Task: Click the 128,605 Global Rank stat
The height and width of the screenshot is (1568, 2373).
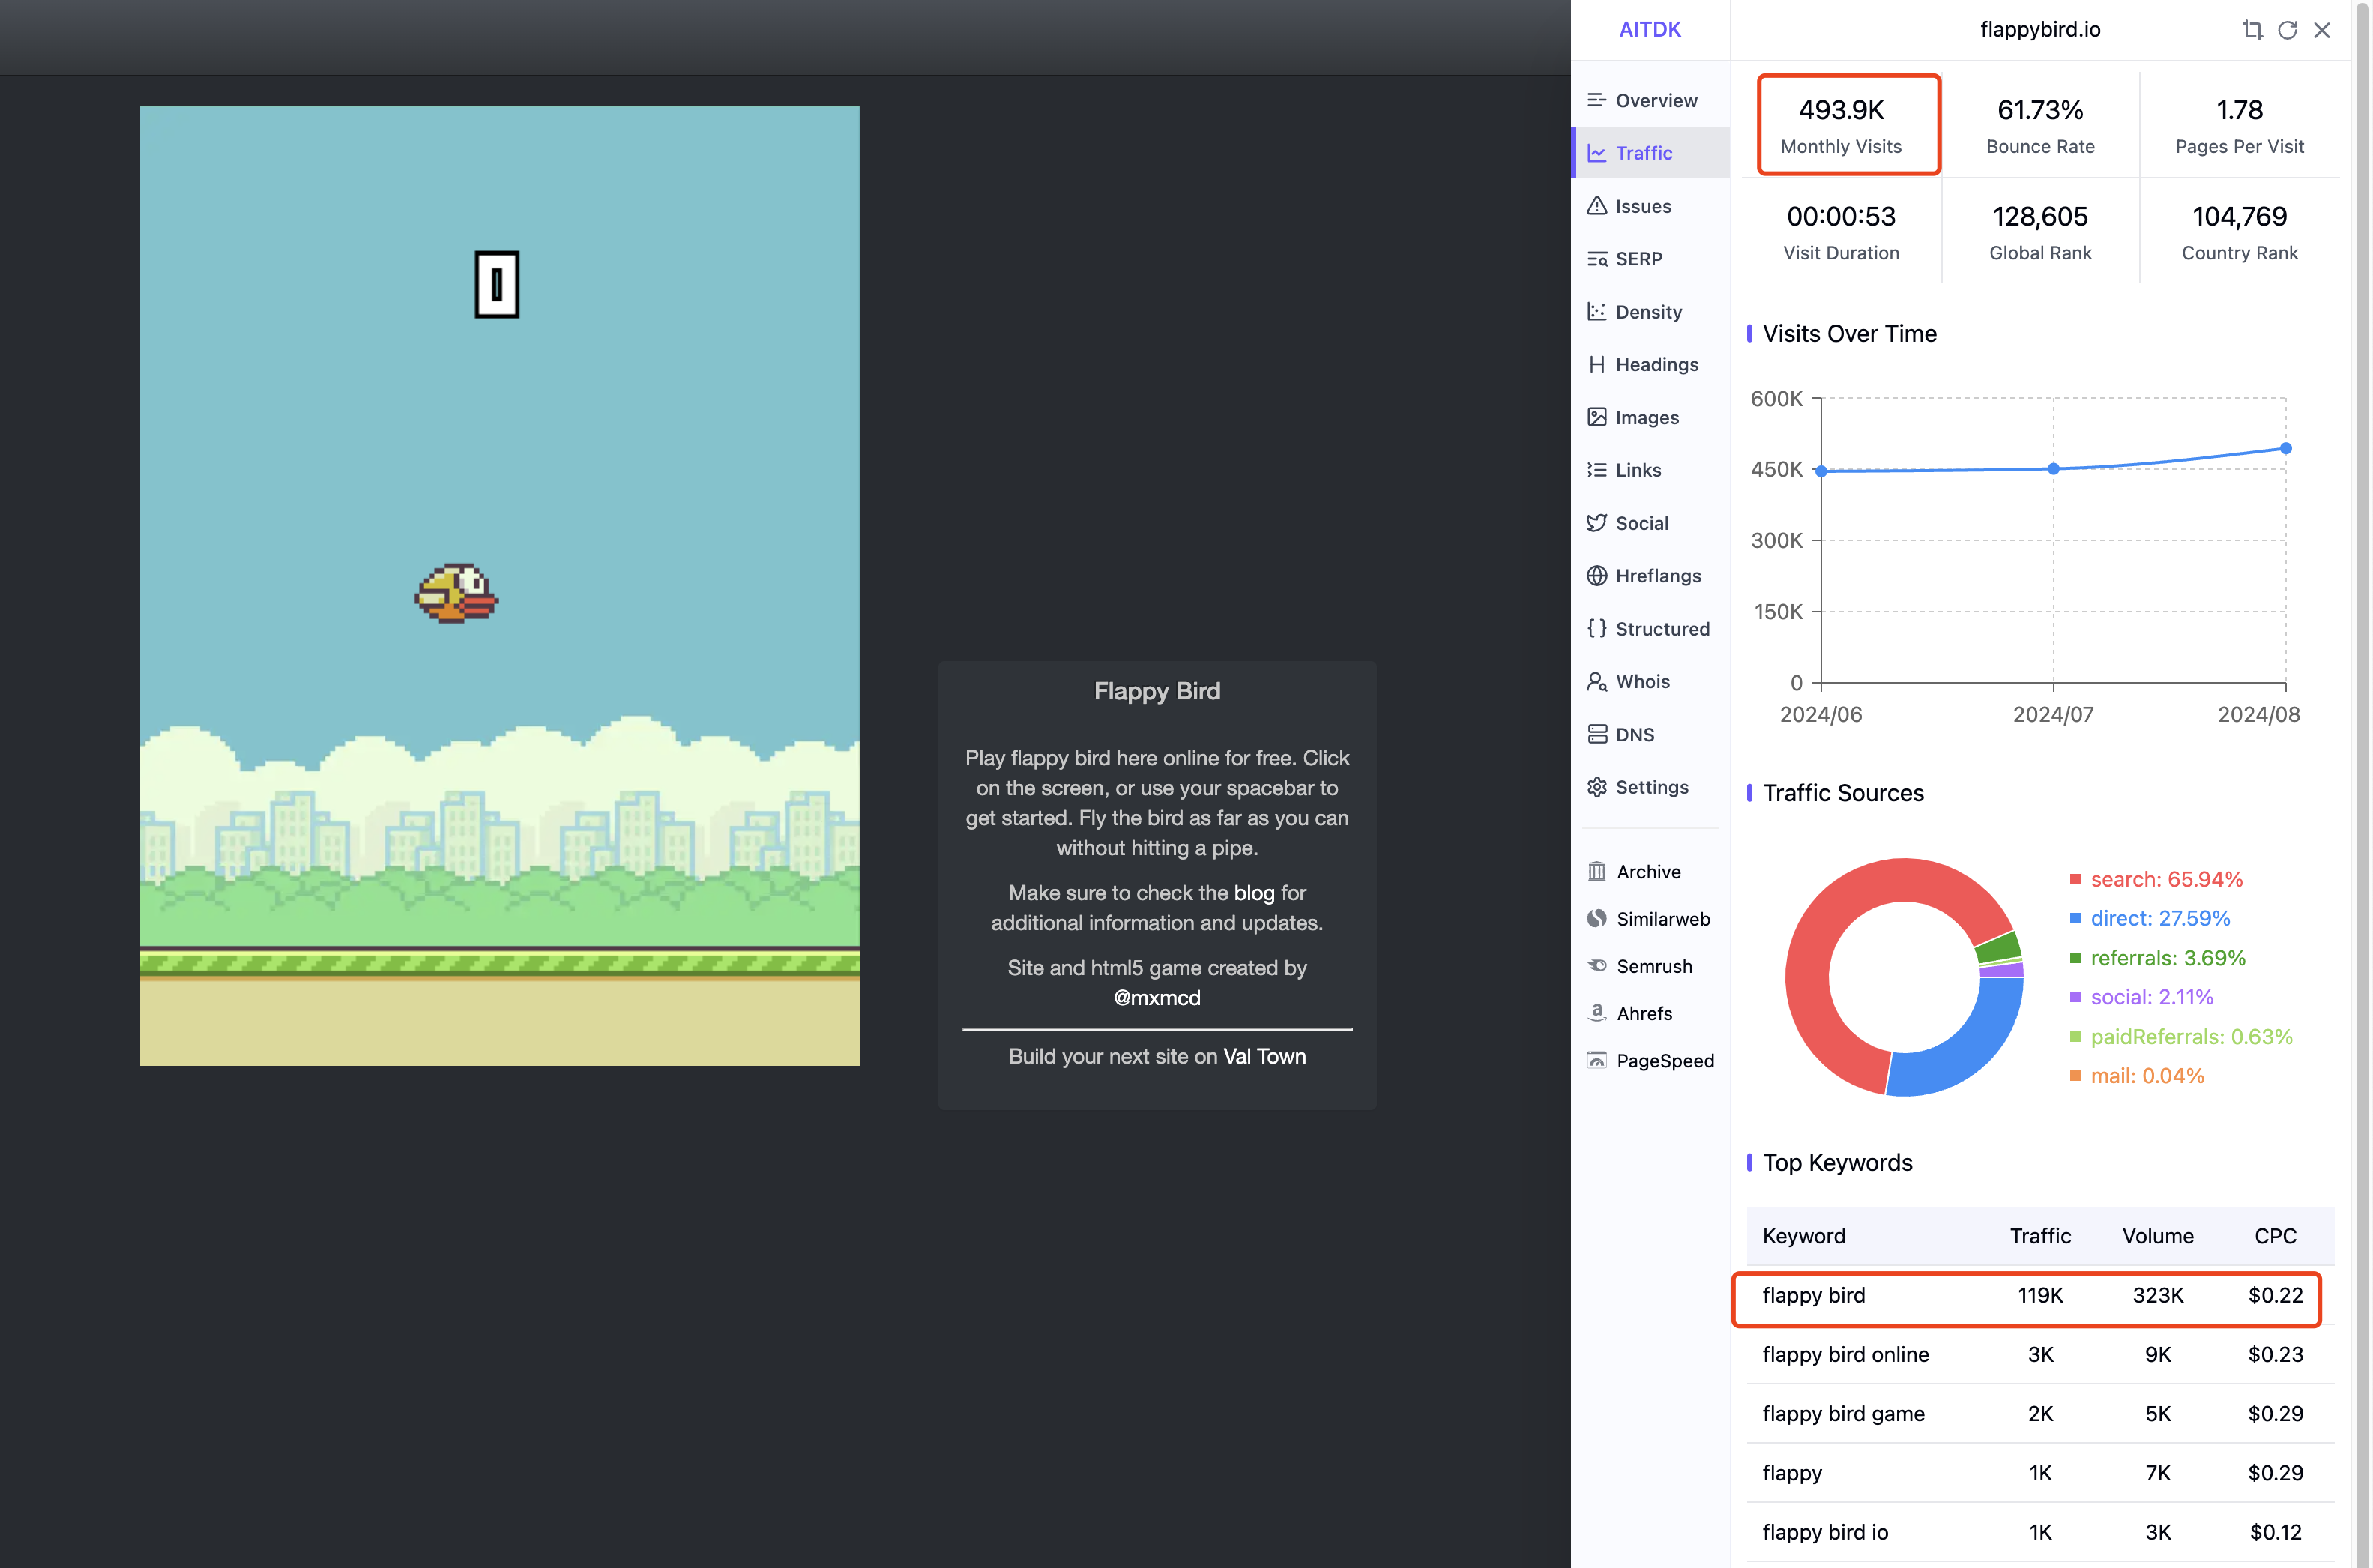Action: coord(2040,232)
